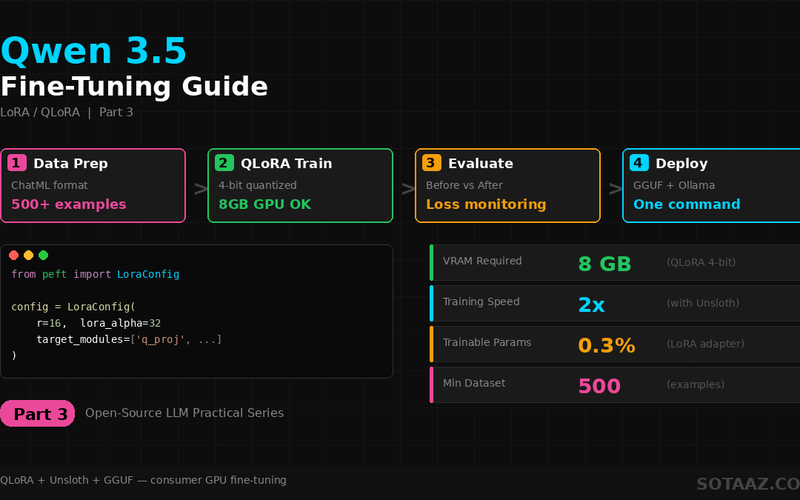Click the Loss monitoring text
The image size is (800, 500).
click(x=486, y=204)
